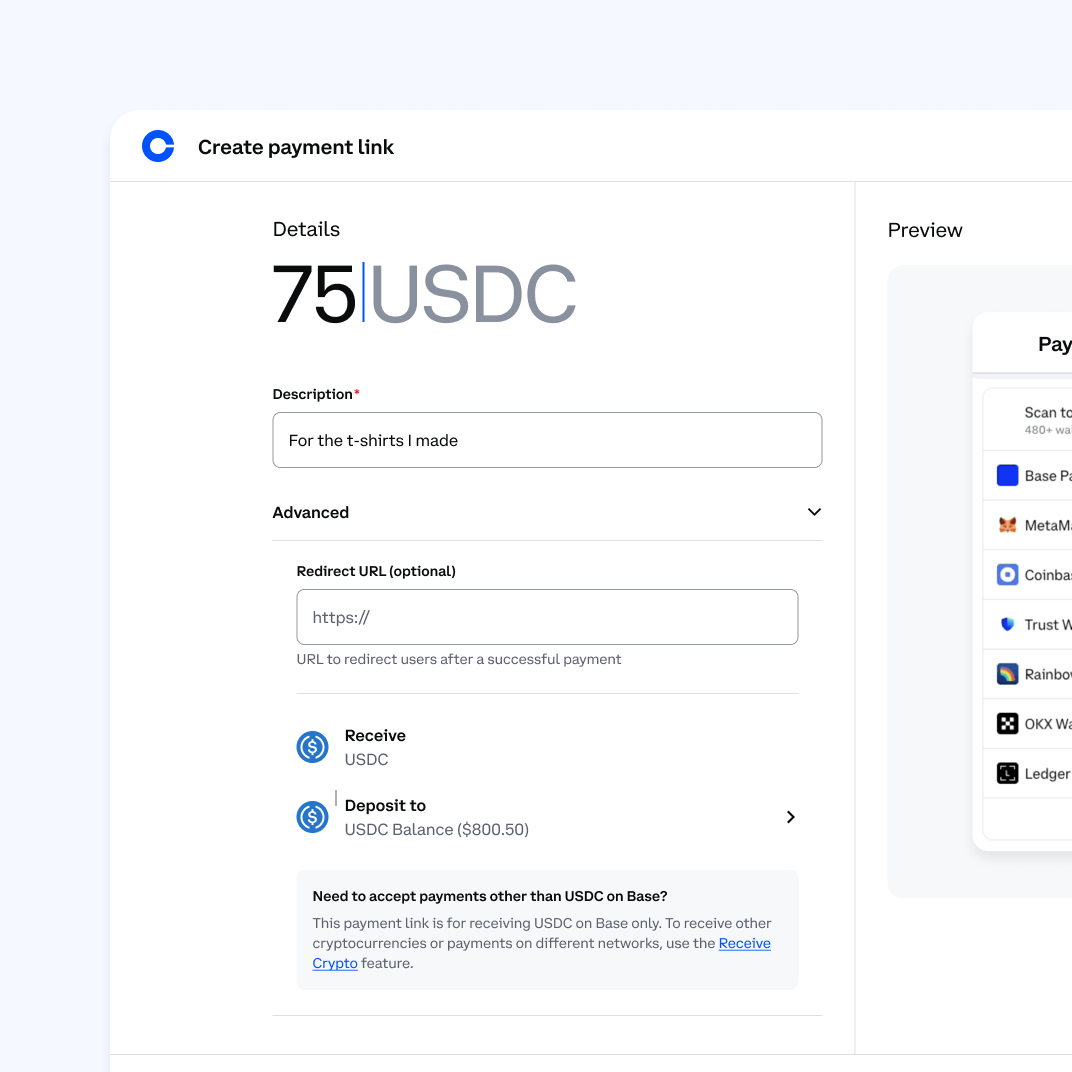Click the greyed USDC currency label
The height and width of the screenshot is (1072, 1072).
point(472,294)
